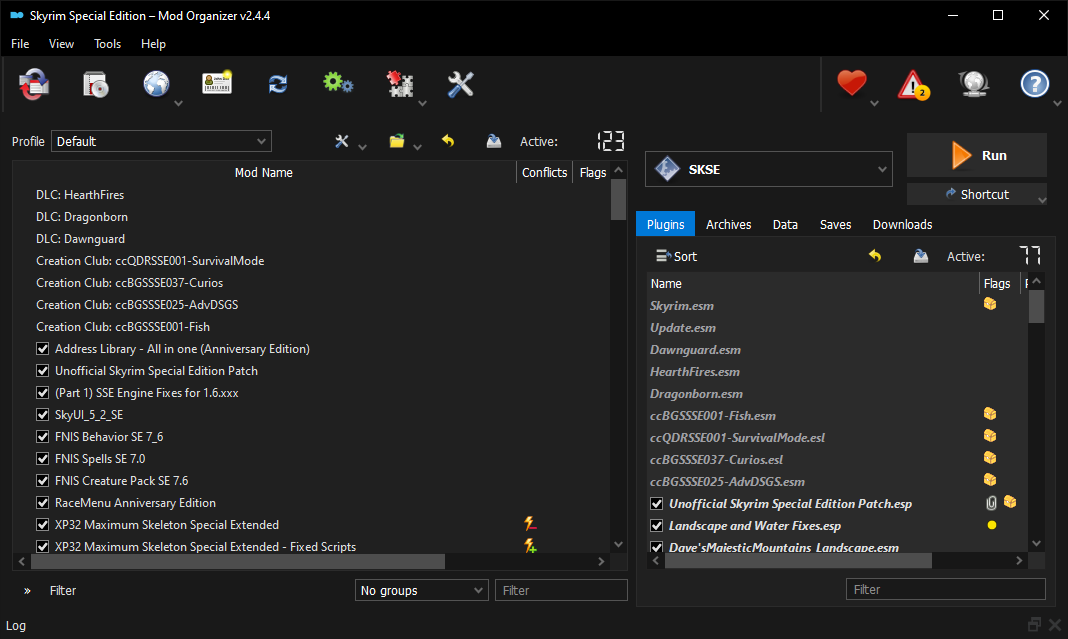
Task: Open the Profile Default dropdown
Action: point(161,141)
